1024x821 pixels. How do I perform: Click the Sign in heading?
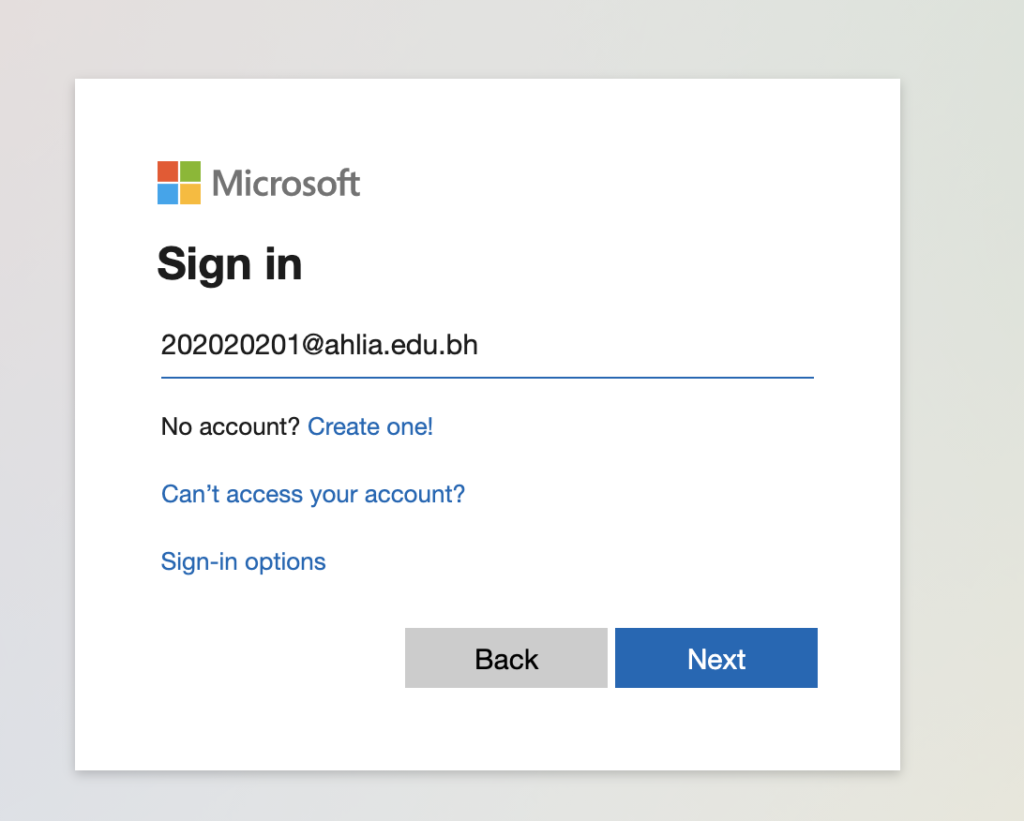pyautogui.click(x=229, y=264)
